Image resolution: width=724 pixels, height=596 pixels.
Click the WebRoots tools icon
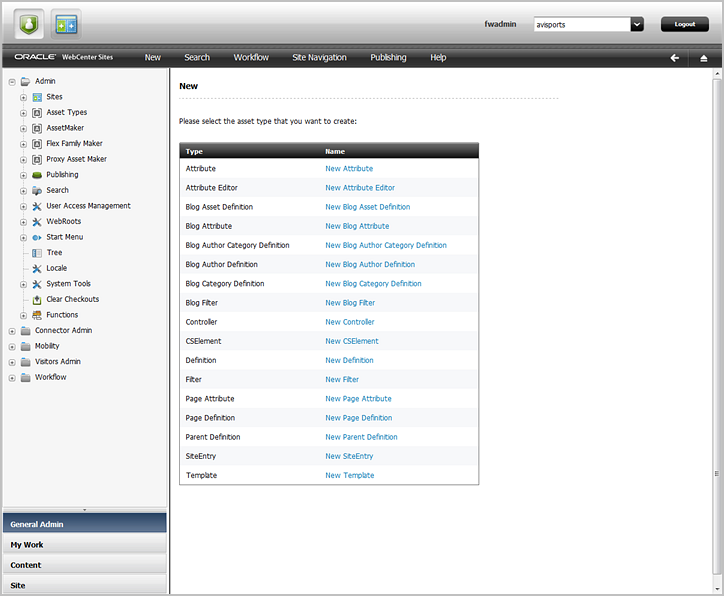pyautogui.click(x=37, y=222)
